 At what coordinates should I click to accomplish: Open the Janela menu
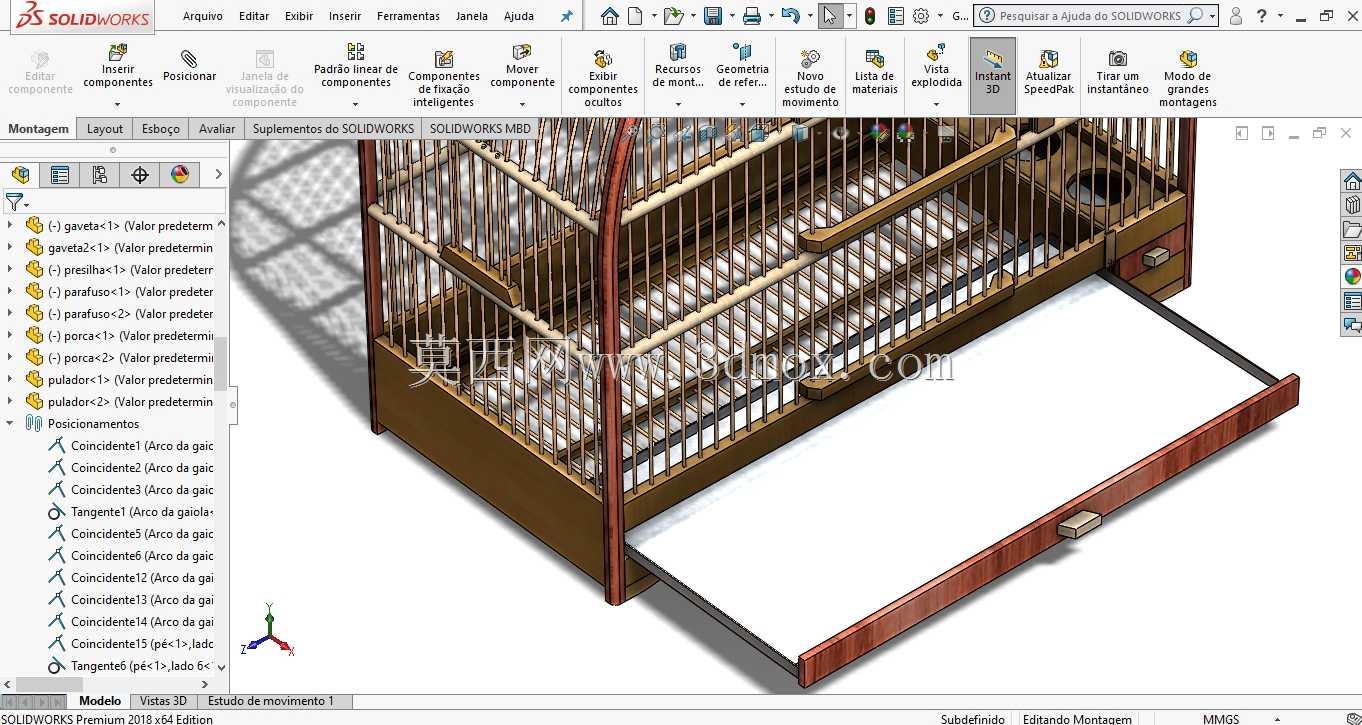coord(472,16)
